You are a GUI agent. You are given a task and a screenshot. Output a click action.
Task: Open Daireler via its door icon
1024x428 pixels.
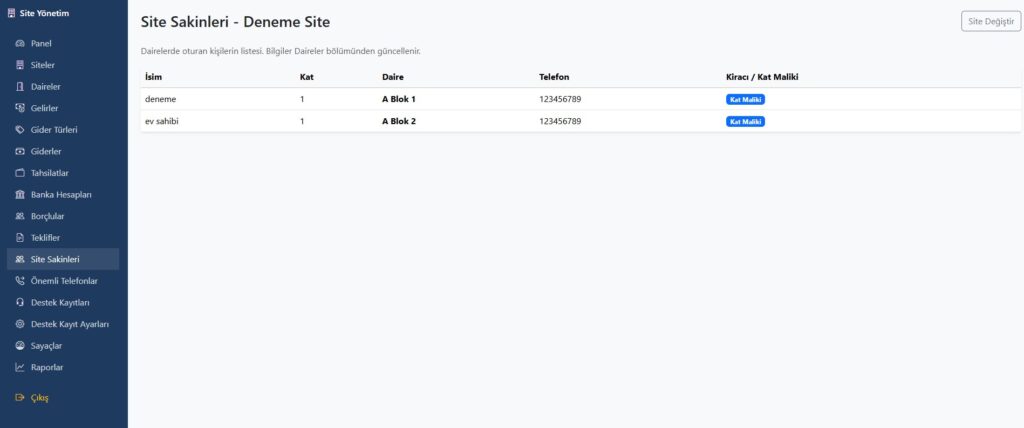[20, 87]
